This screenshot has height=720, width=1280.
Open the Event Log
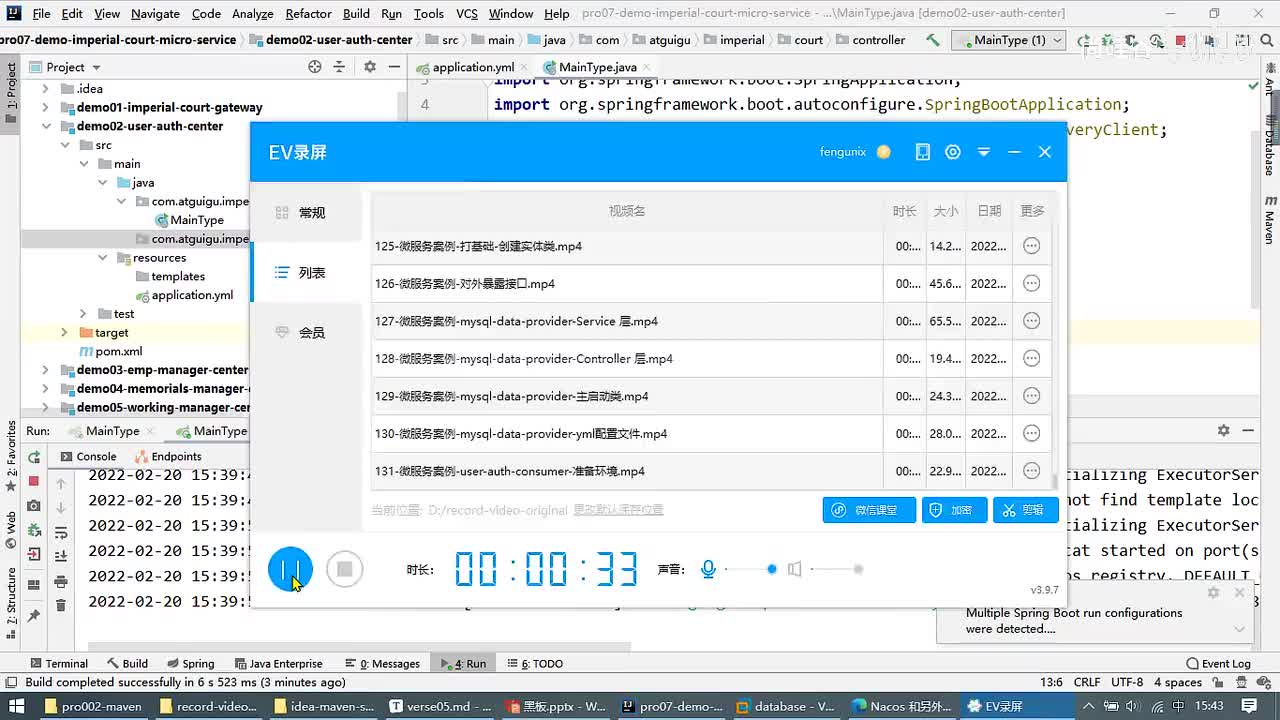coord(1218,663)
